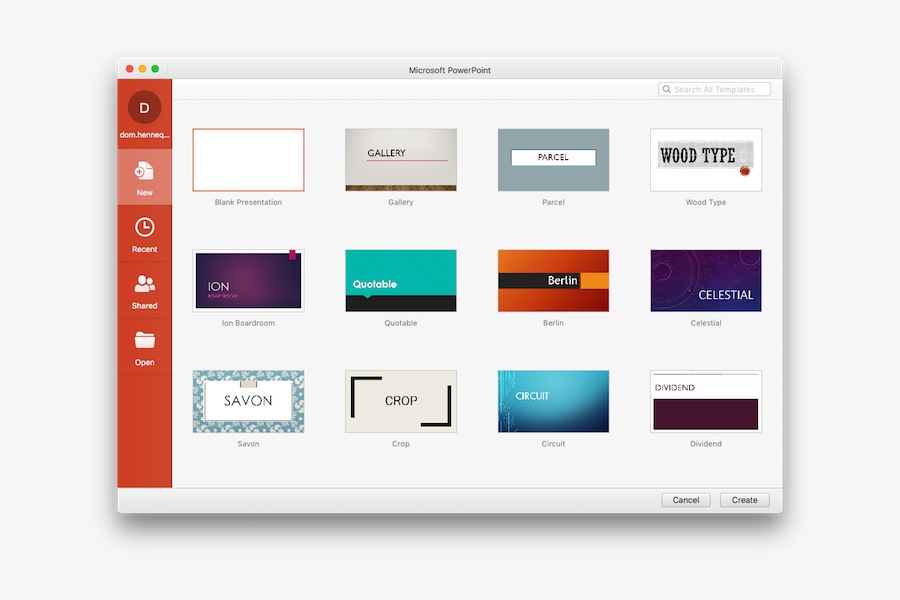Choose the Quotable template
The width and height of the screenshot is (900, 600).
click(x=400, y=281)
